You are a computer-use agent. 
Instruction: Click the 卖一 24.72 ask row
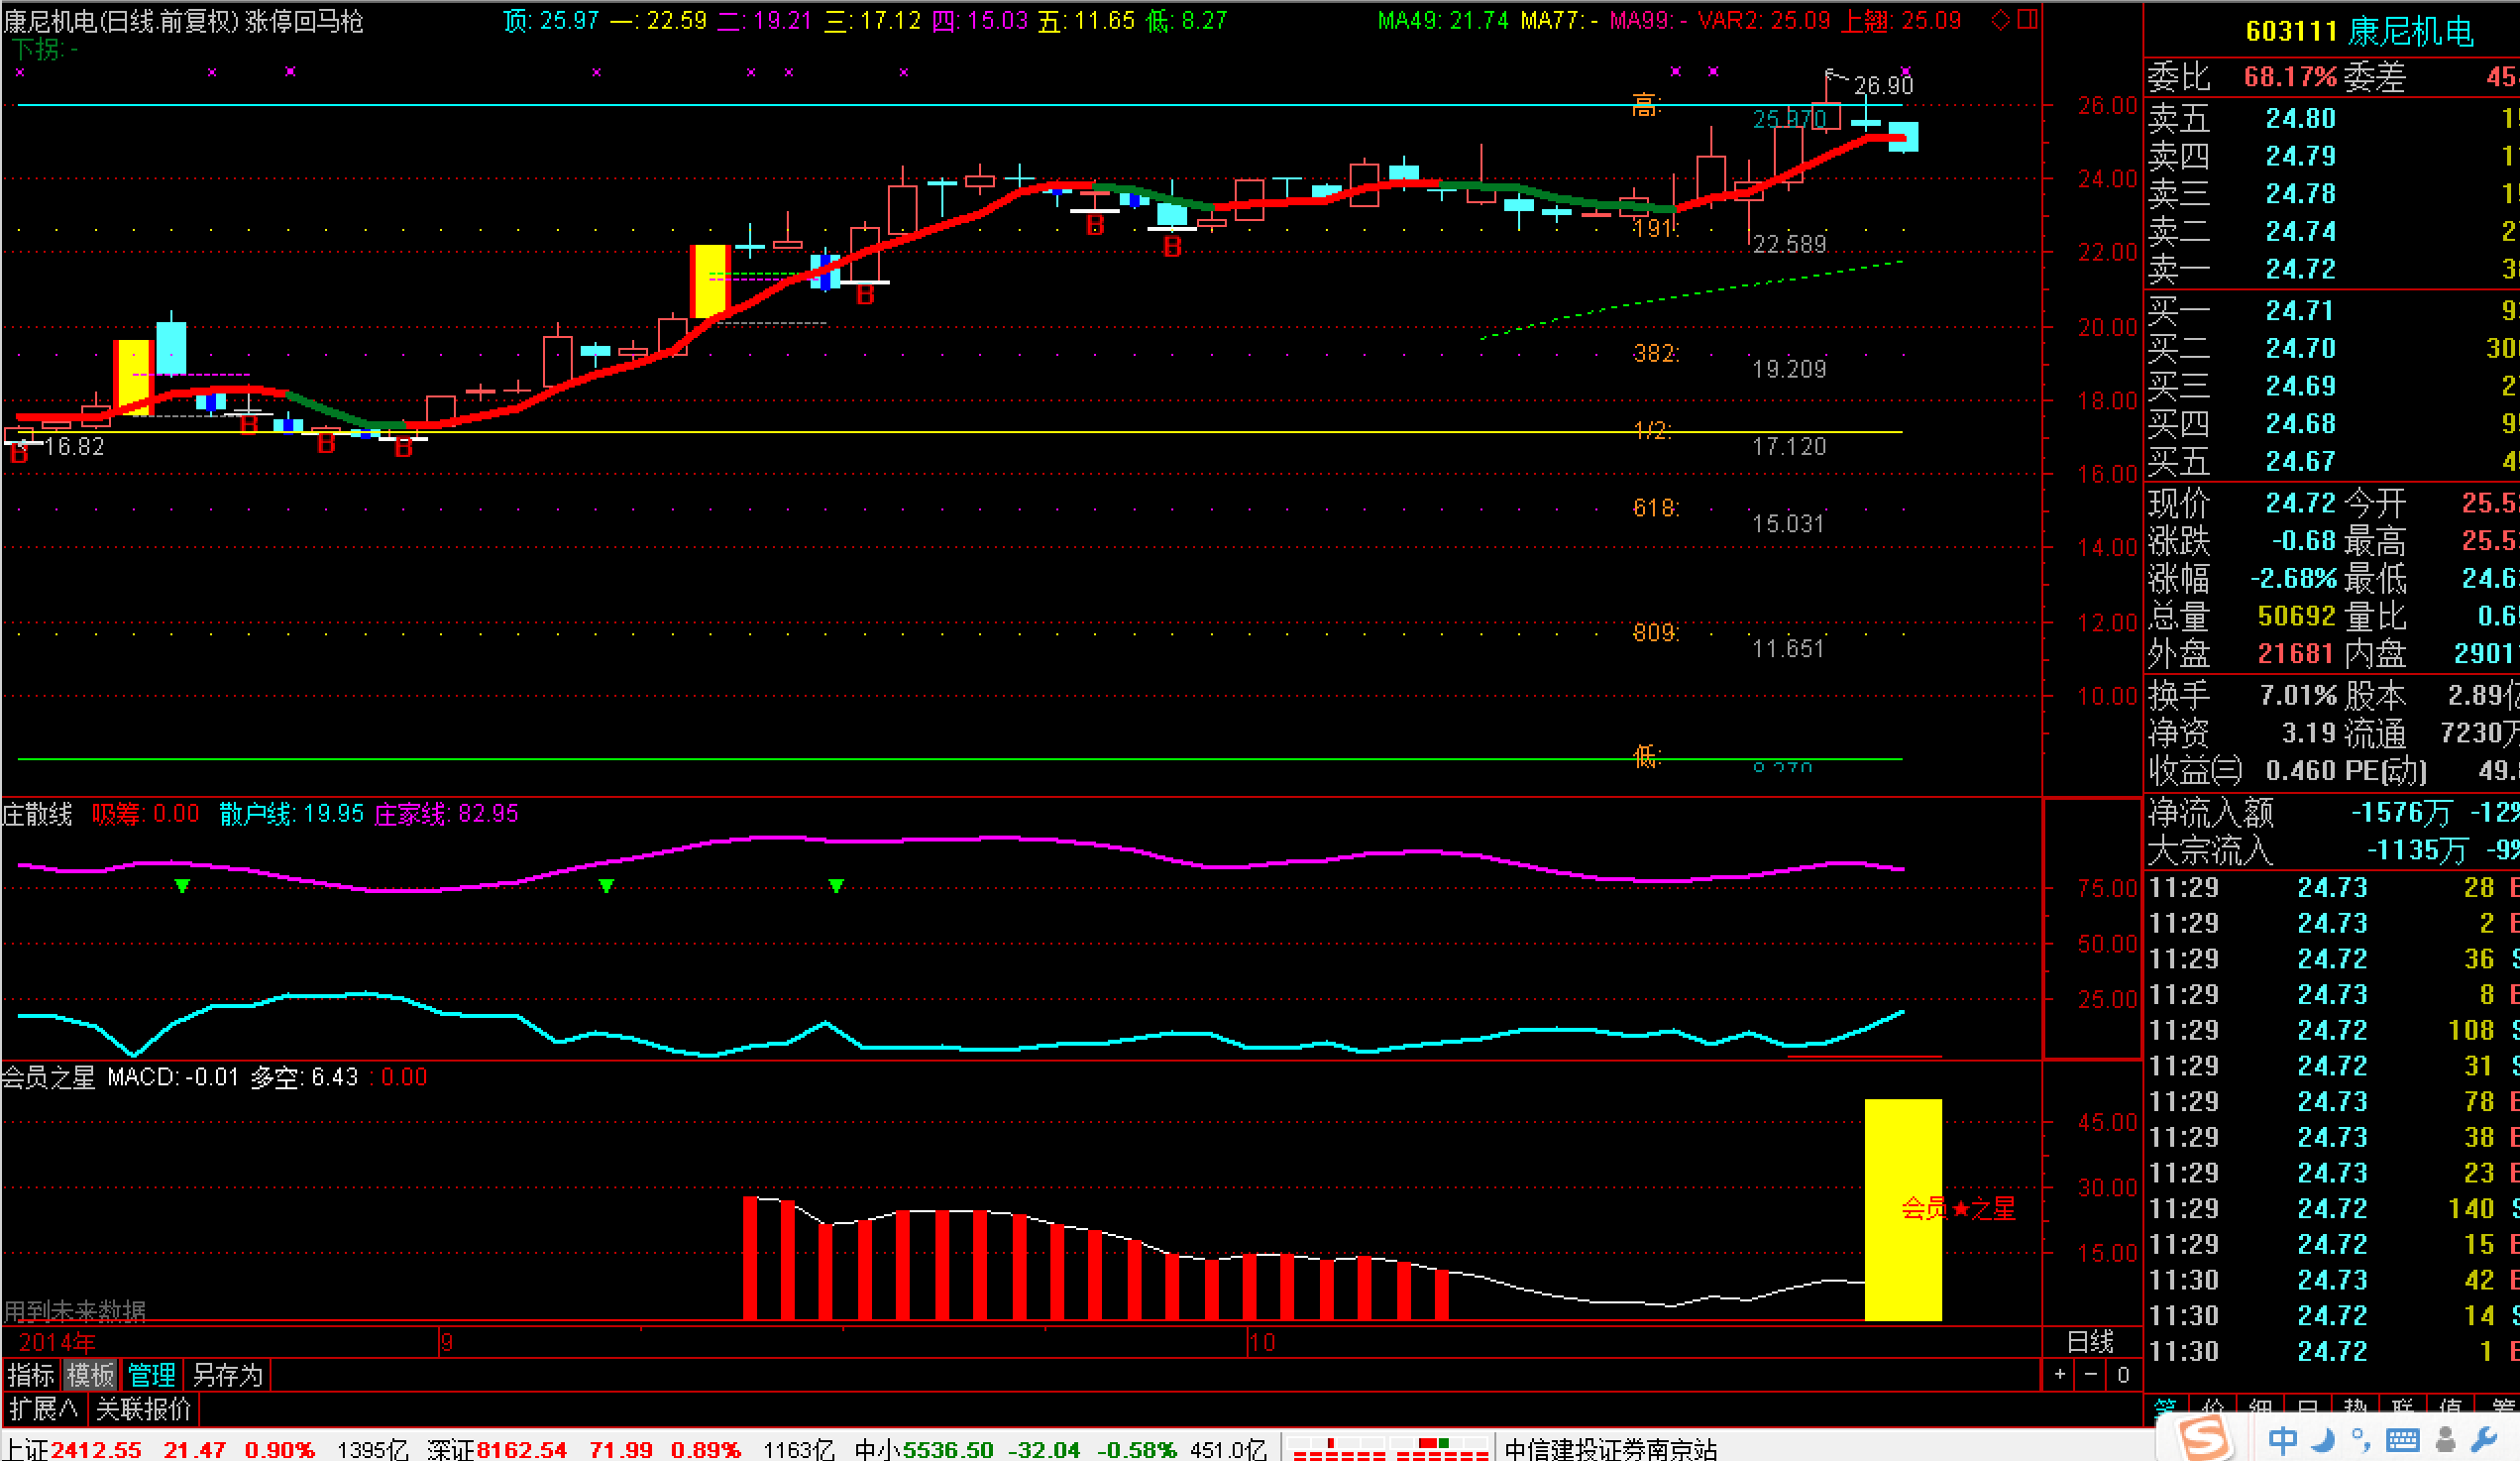pos(2332,269)
